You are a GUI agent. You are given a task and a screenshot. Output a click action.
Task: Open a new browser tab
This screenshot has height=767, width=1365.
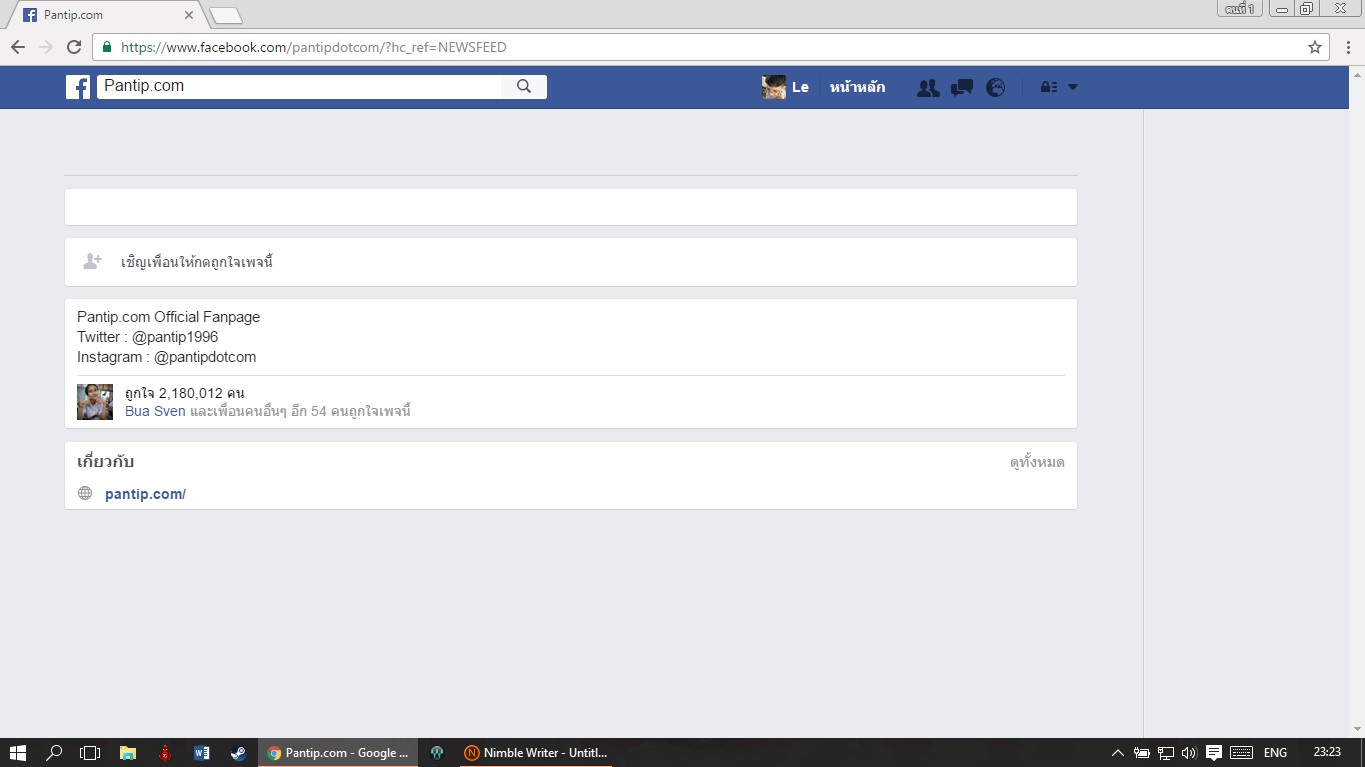coord(226,15)
